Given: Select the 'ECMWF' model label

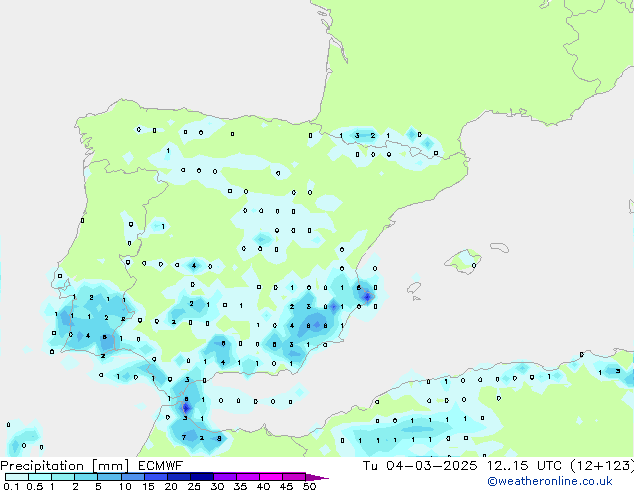Looking at the screenshot, I should pos(160,466).
